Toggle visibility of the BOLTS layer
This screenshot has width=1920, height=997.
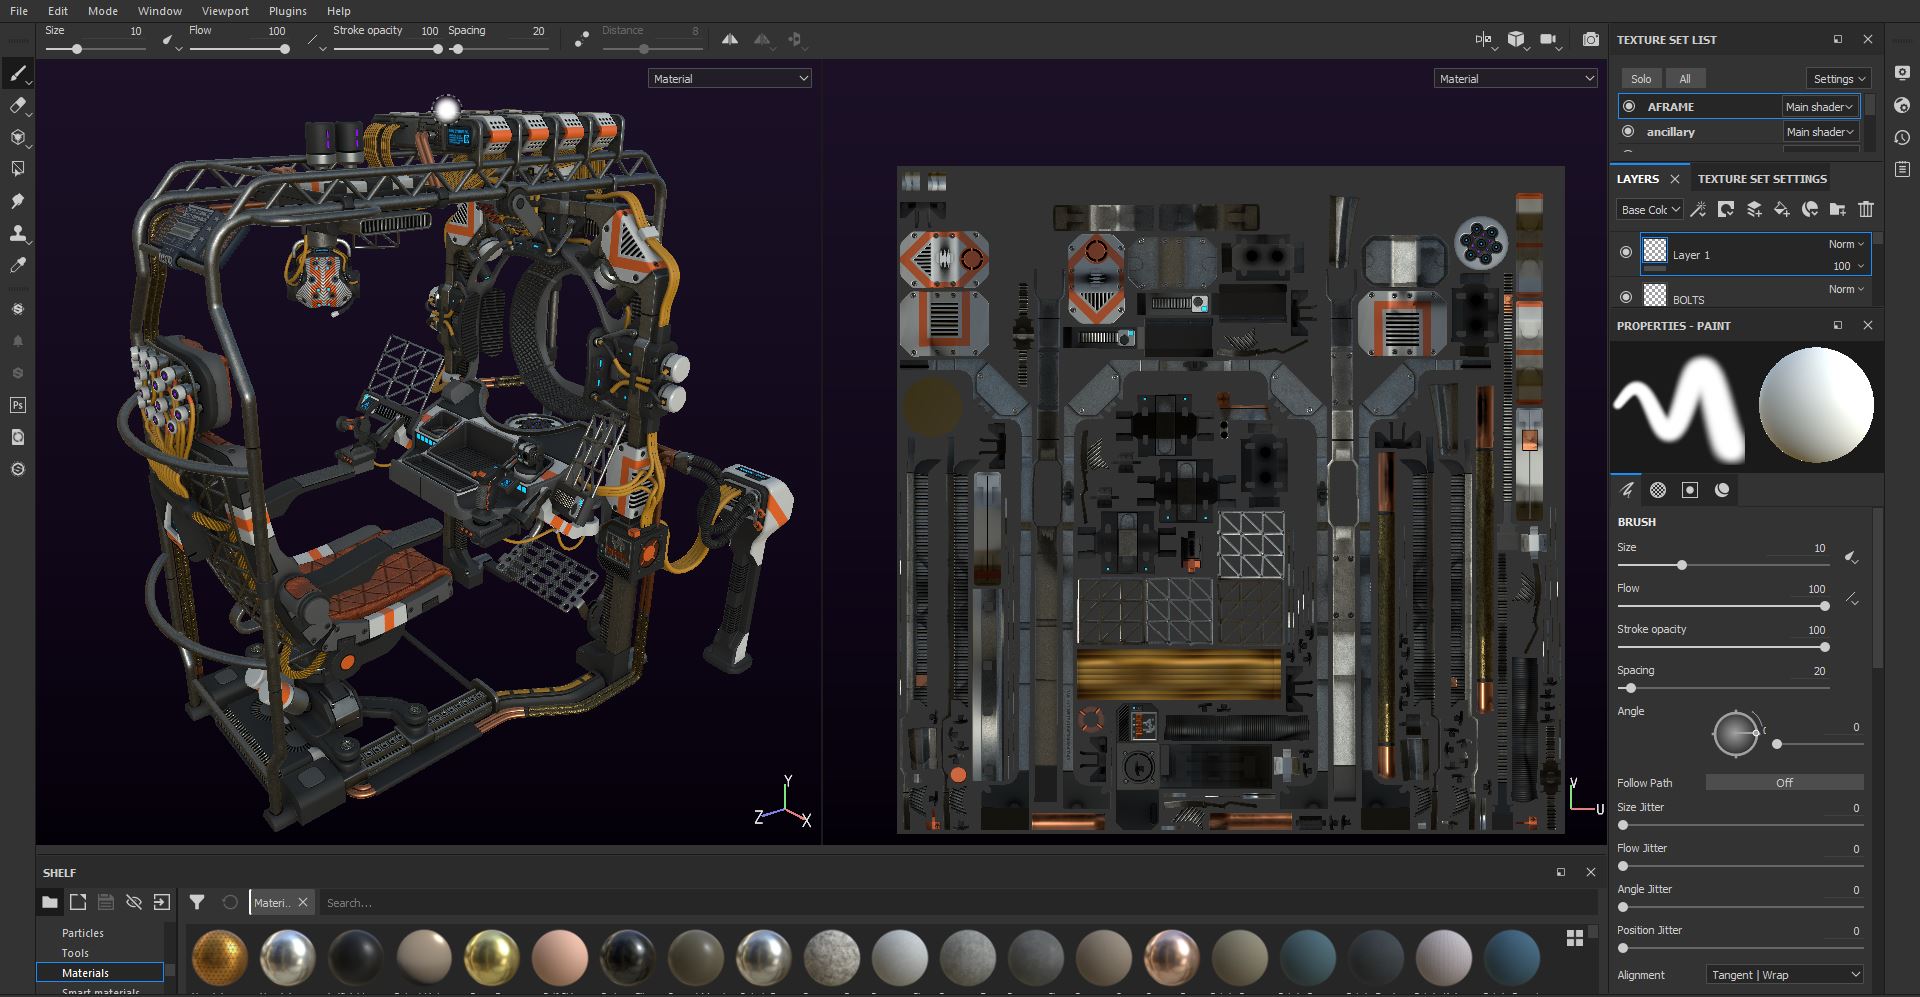click(1626, 297)
